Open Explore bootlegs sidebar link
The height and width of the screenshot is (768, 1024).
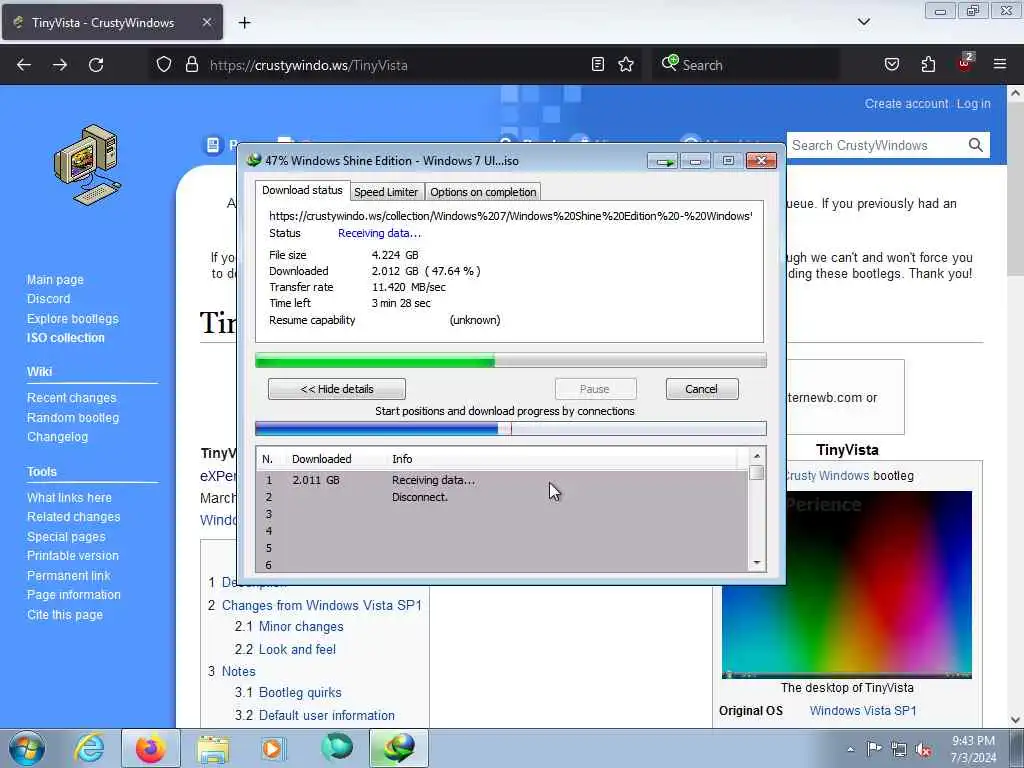(x=72, y=319)
